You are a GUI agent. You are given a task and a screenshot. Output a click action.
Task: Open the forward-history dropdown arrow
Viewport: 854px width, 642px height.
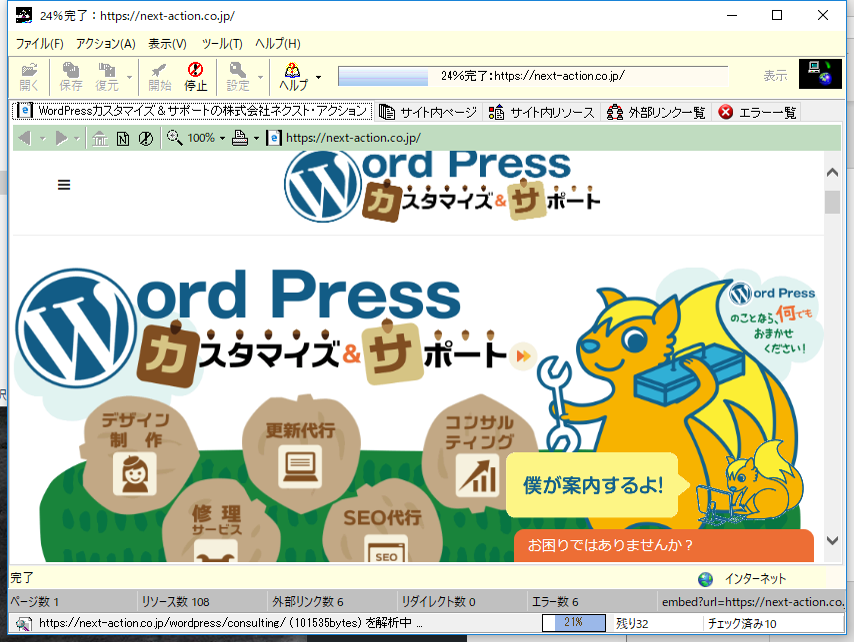click(x=77, y=139)
